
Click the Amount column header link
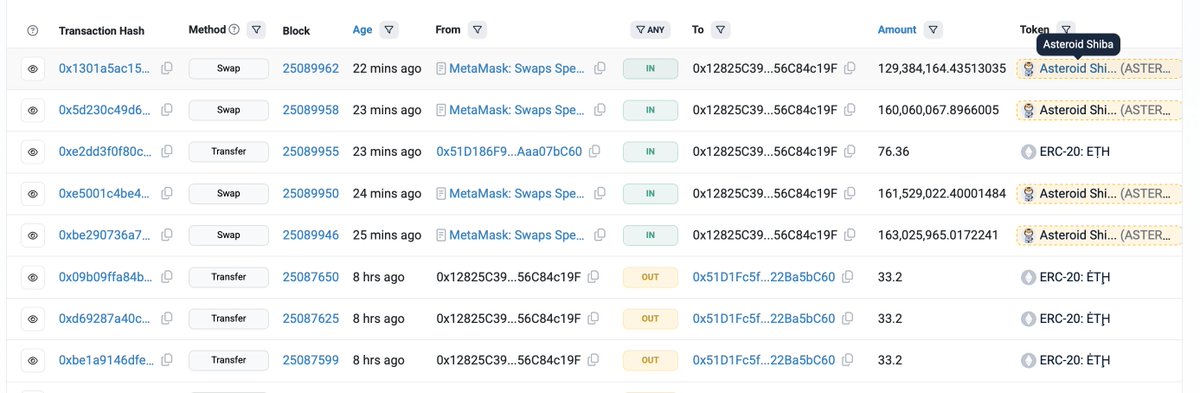pos(897,30)
